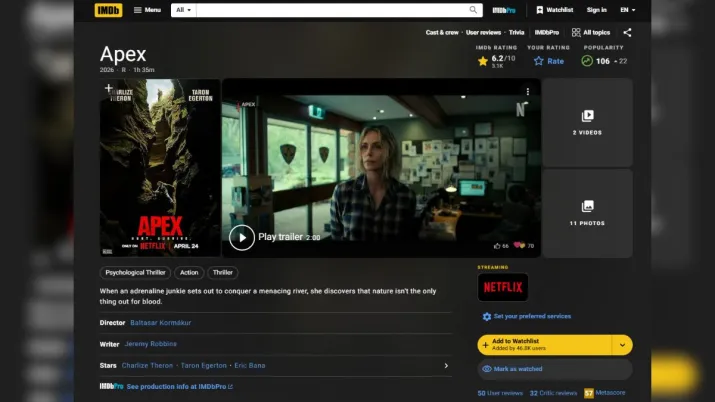This screenshot has height=402, width=715.
Task: Open the 32 Critic reviews link
Action: coord(553,393)
